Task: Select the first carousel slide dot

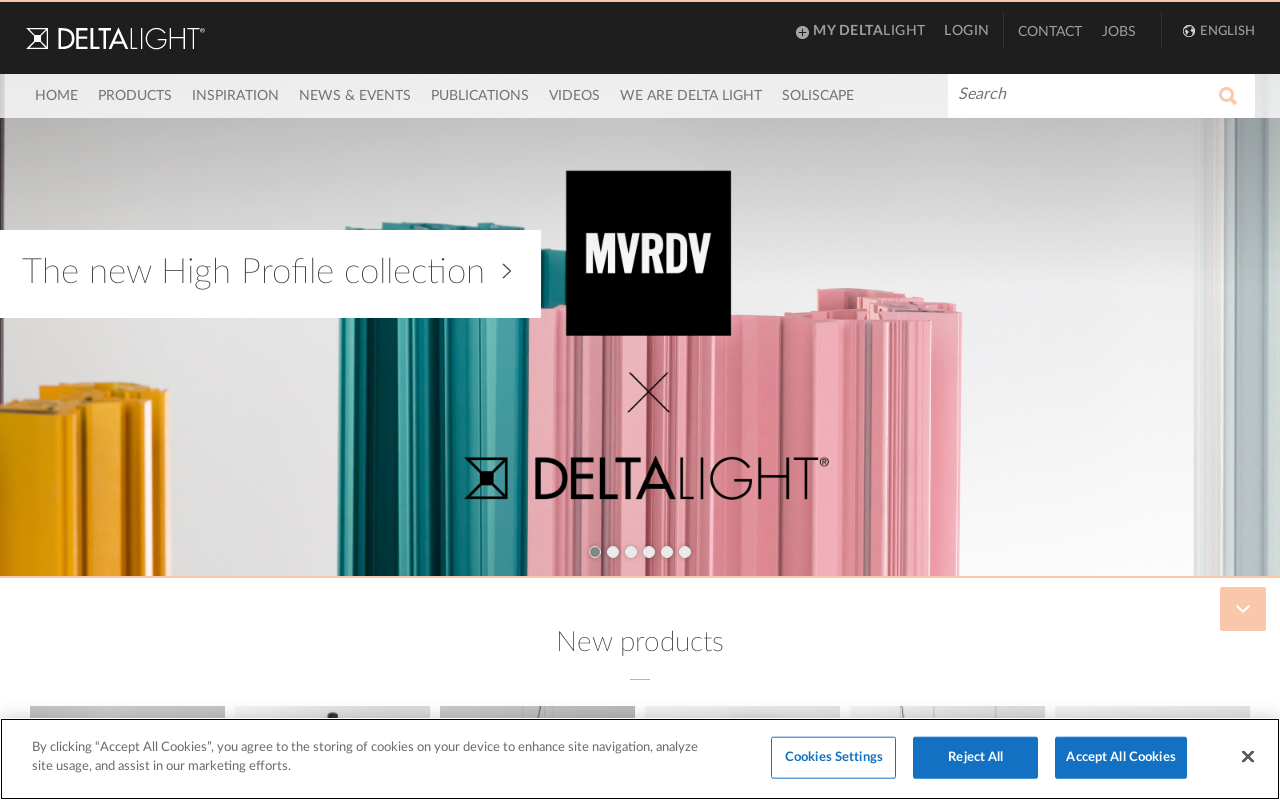Action: [595, 552]
